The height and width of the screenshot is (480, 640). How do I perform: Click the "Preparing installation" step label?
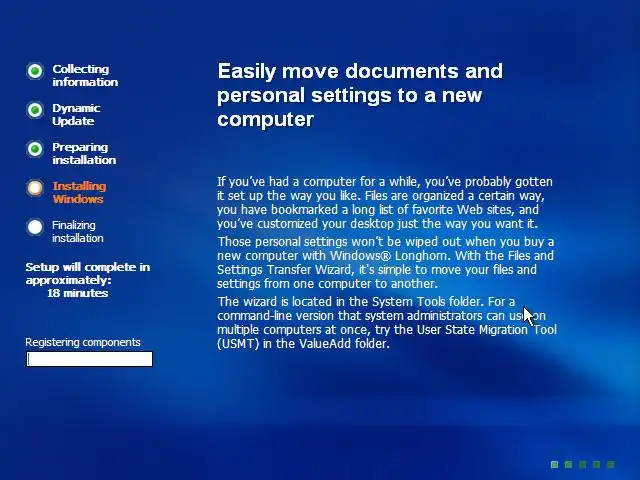[84, 153]
